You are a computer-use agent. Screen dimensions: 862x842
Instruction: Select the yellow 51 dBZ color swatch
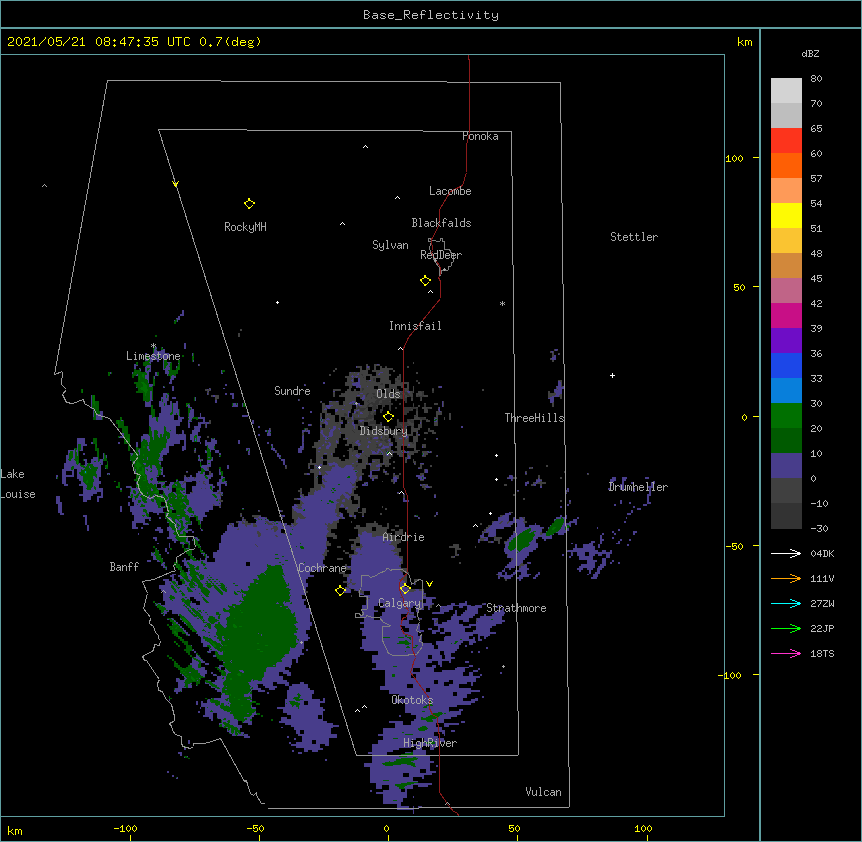(786, 215)
